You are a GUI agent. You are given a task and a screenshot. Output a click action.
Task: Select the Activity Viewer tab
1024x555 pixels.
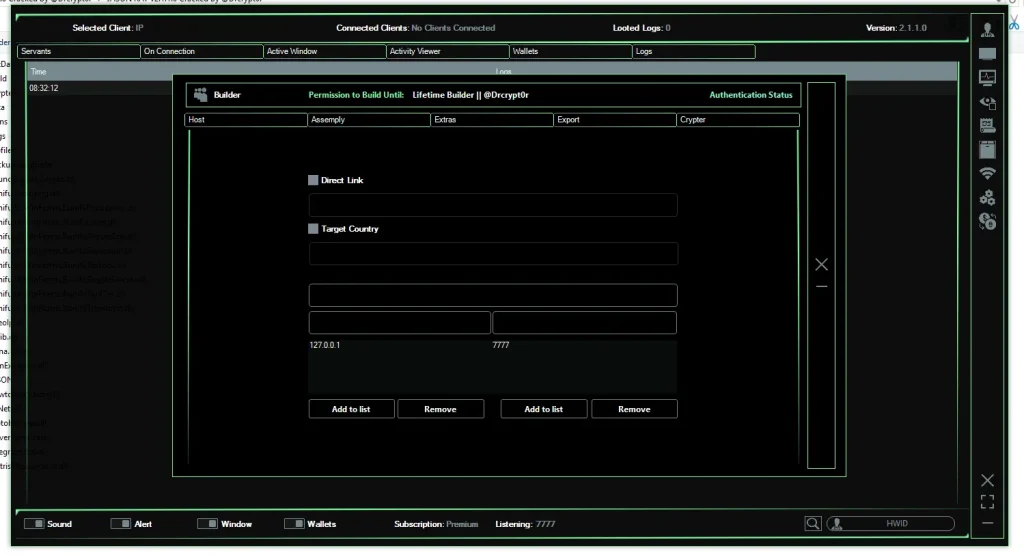click(447, 51)
